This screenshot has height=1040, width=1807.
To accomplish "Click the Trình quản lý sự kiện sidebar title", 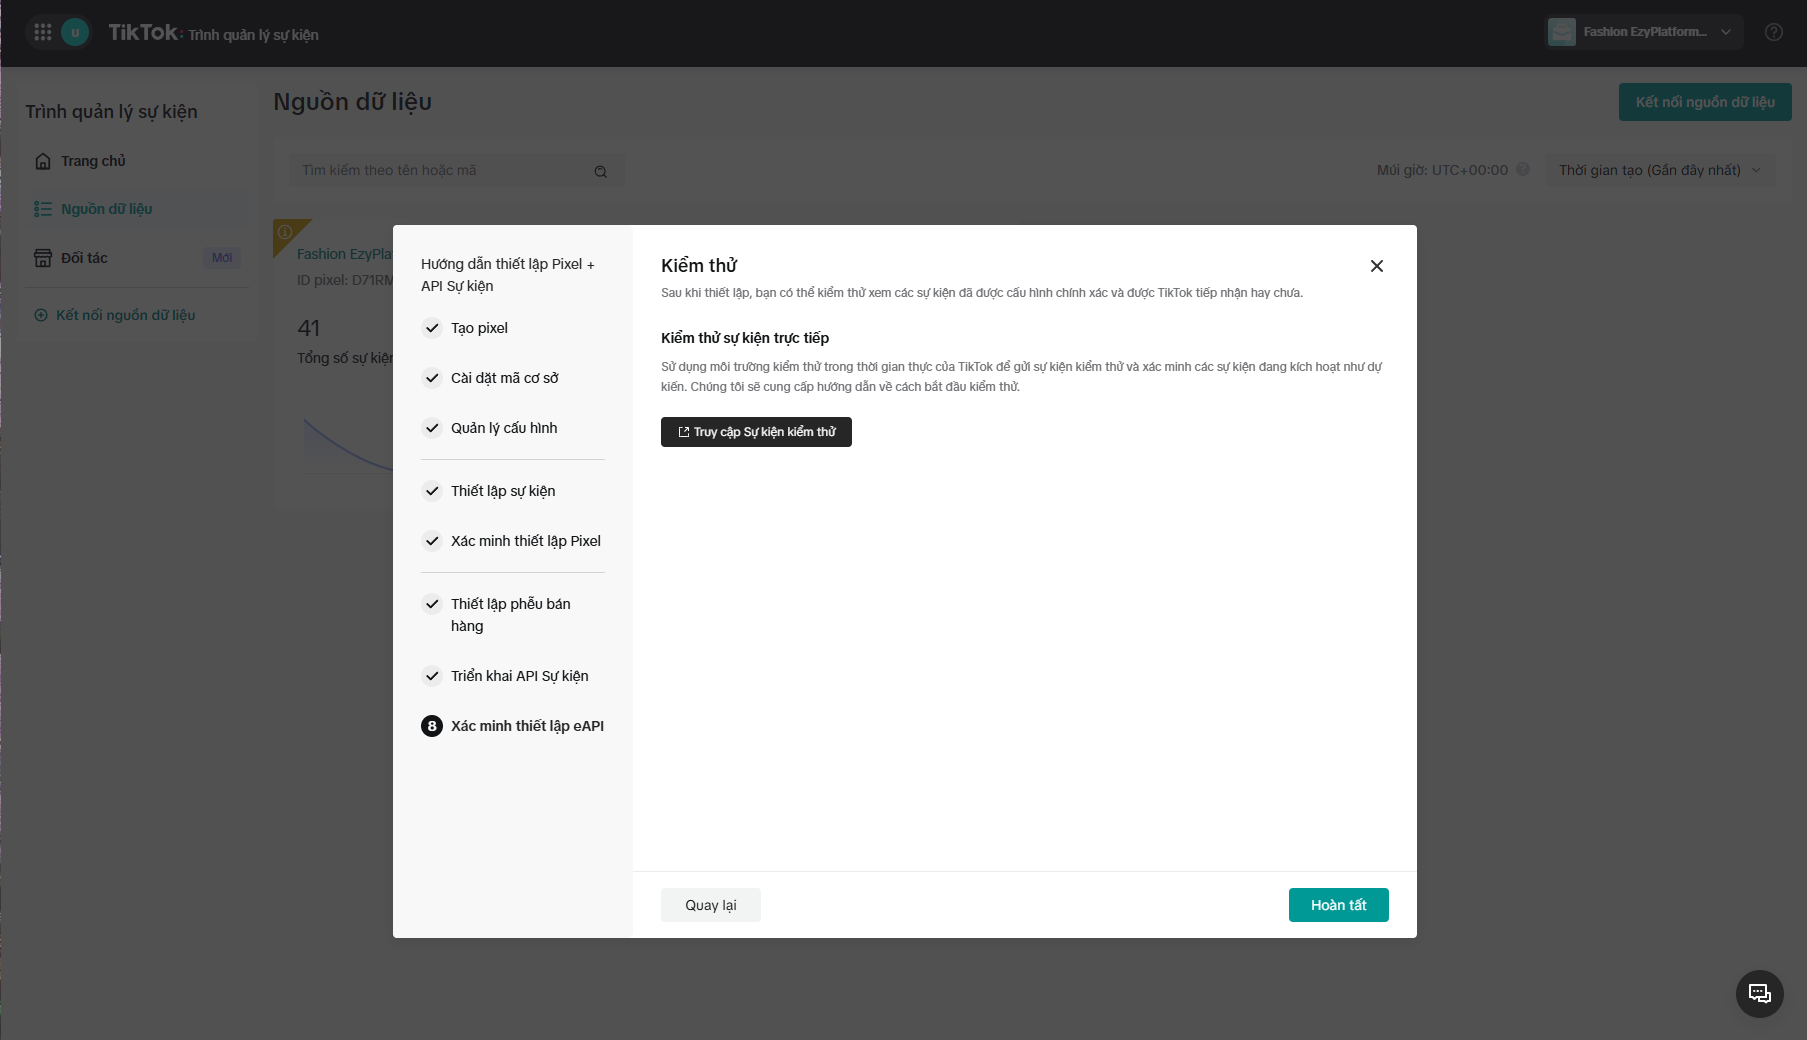I will 111,112.
